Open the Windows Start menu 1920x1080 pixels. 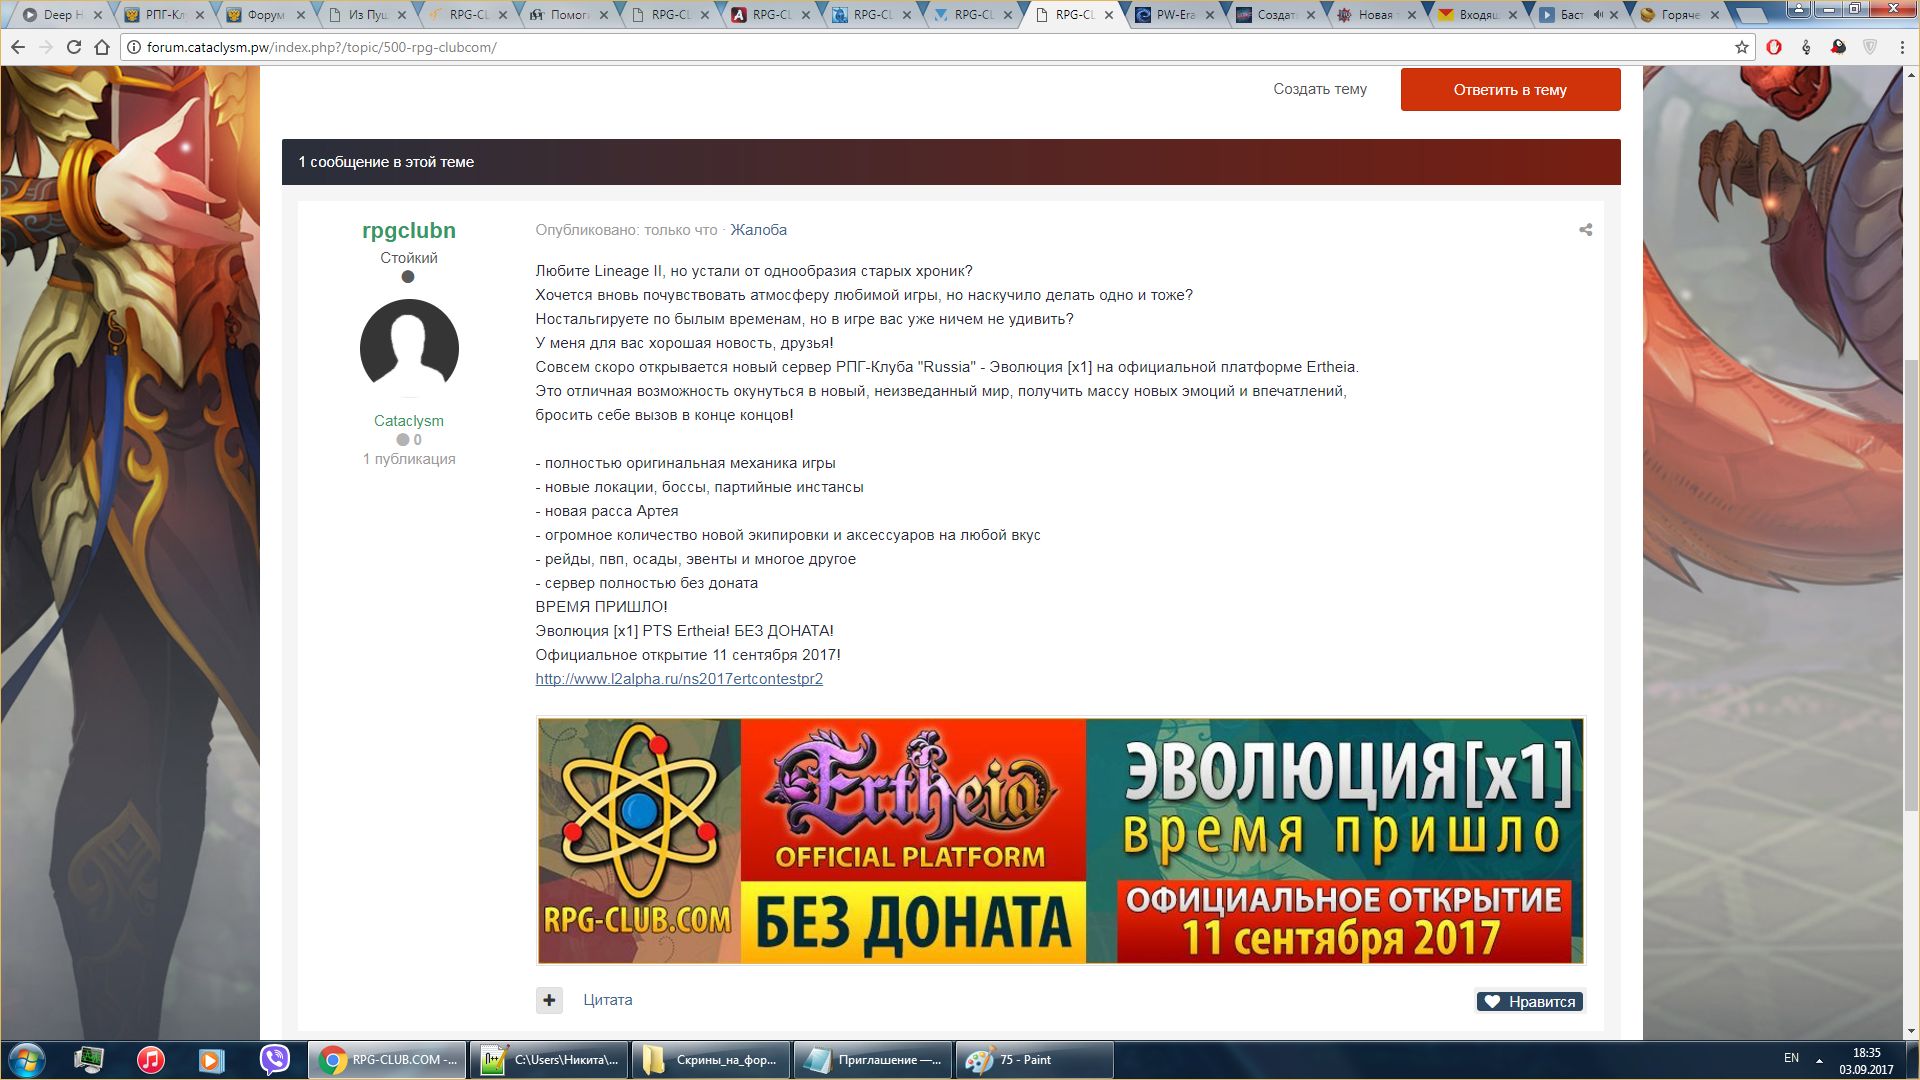click(x=27, y=1060)
